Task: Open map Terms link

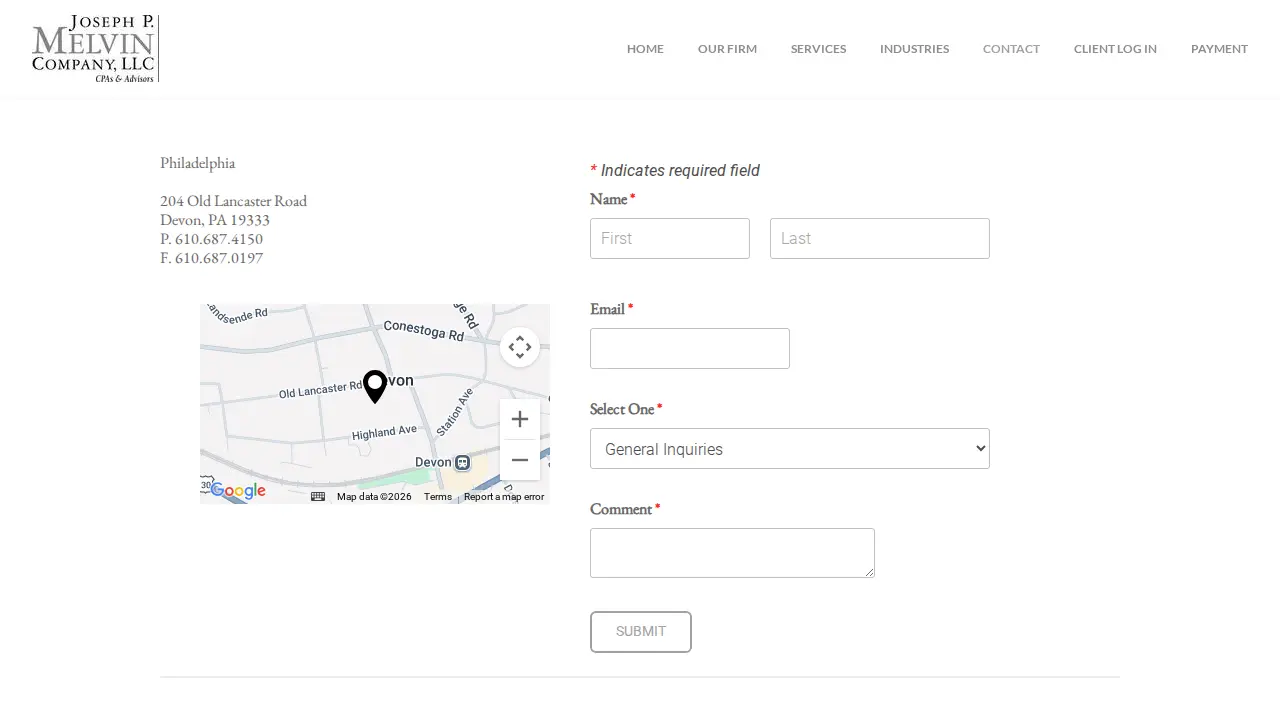Action: (438, 497)
